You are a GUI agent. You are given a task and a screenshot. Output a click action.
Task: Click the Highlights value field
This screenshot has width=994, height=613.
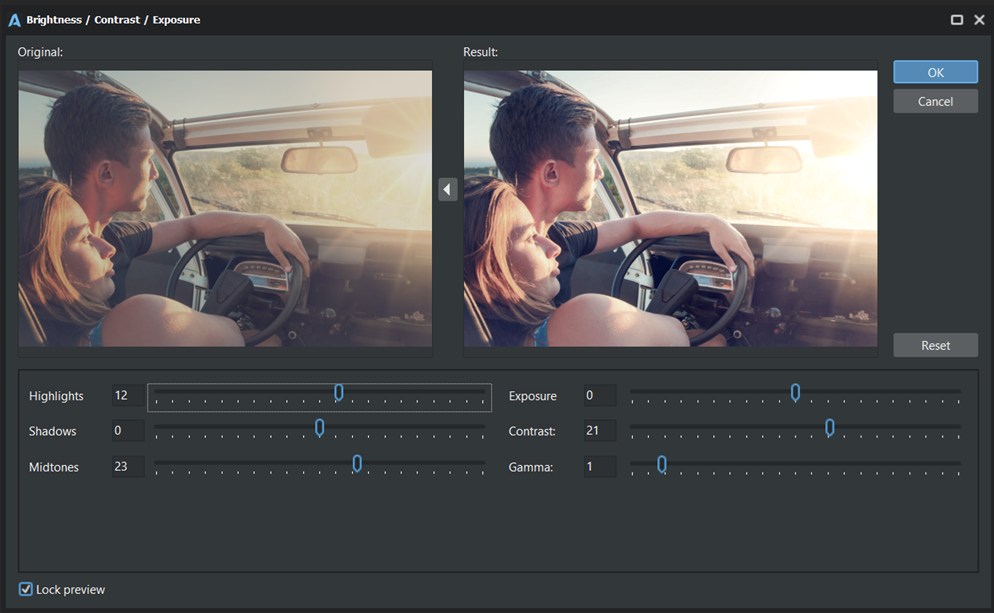127,396
